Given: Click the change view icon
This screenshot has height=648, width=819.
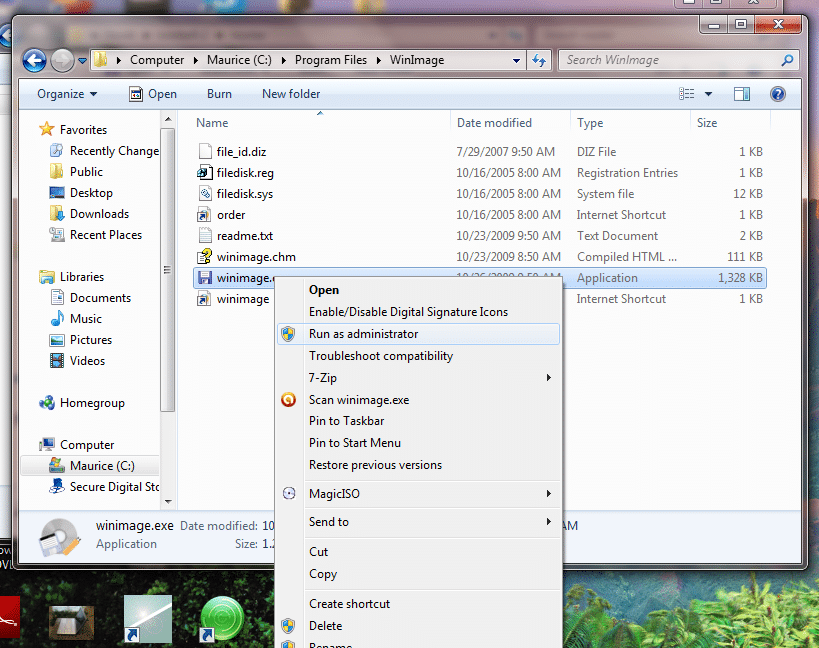Looking at the screenshot, I should pyautogui.click(x=686, y=94).
